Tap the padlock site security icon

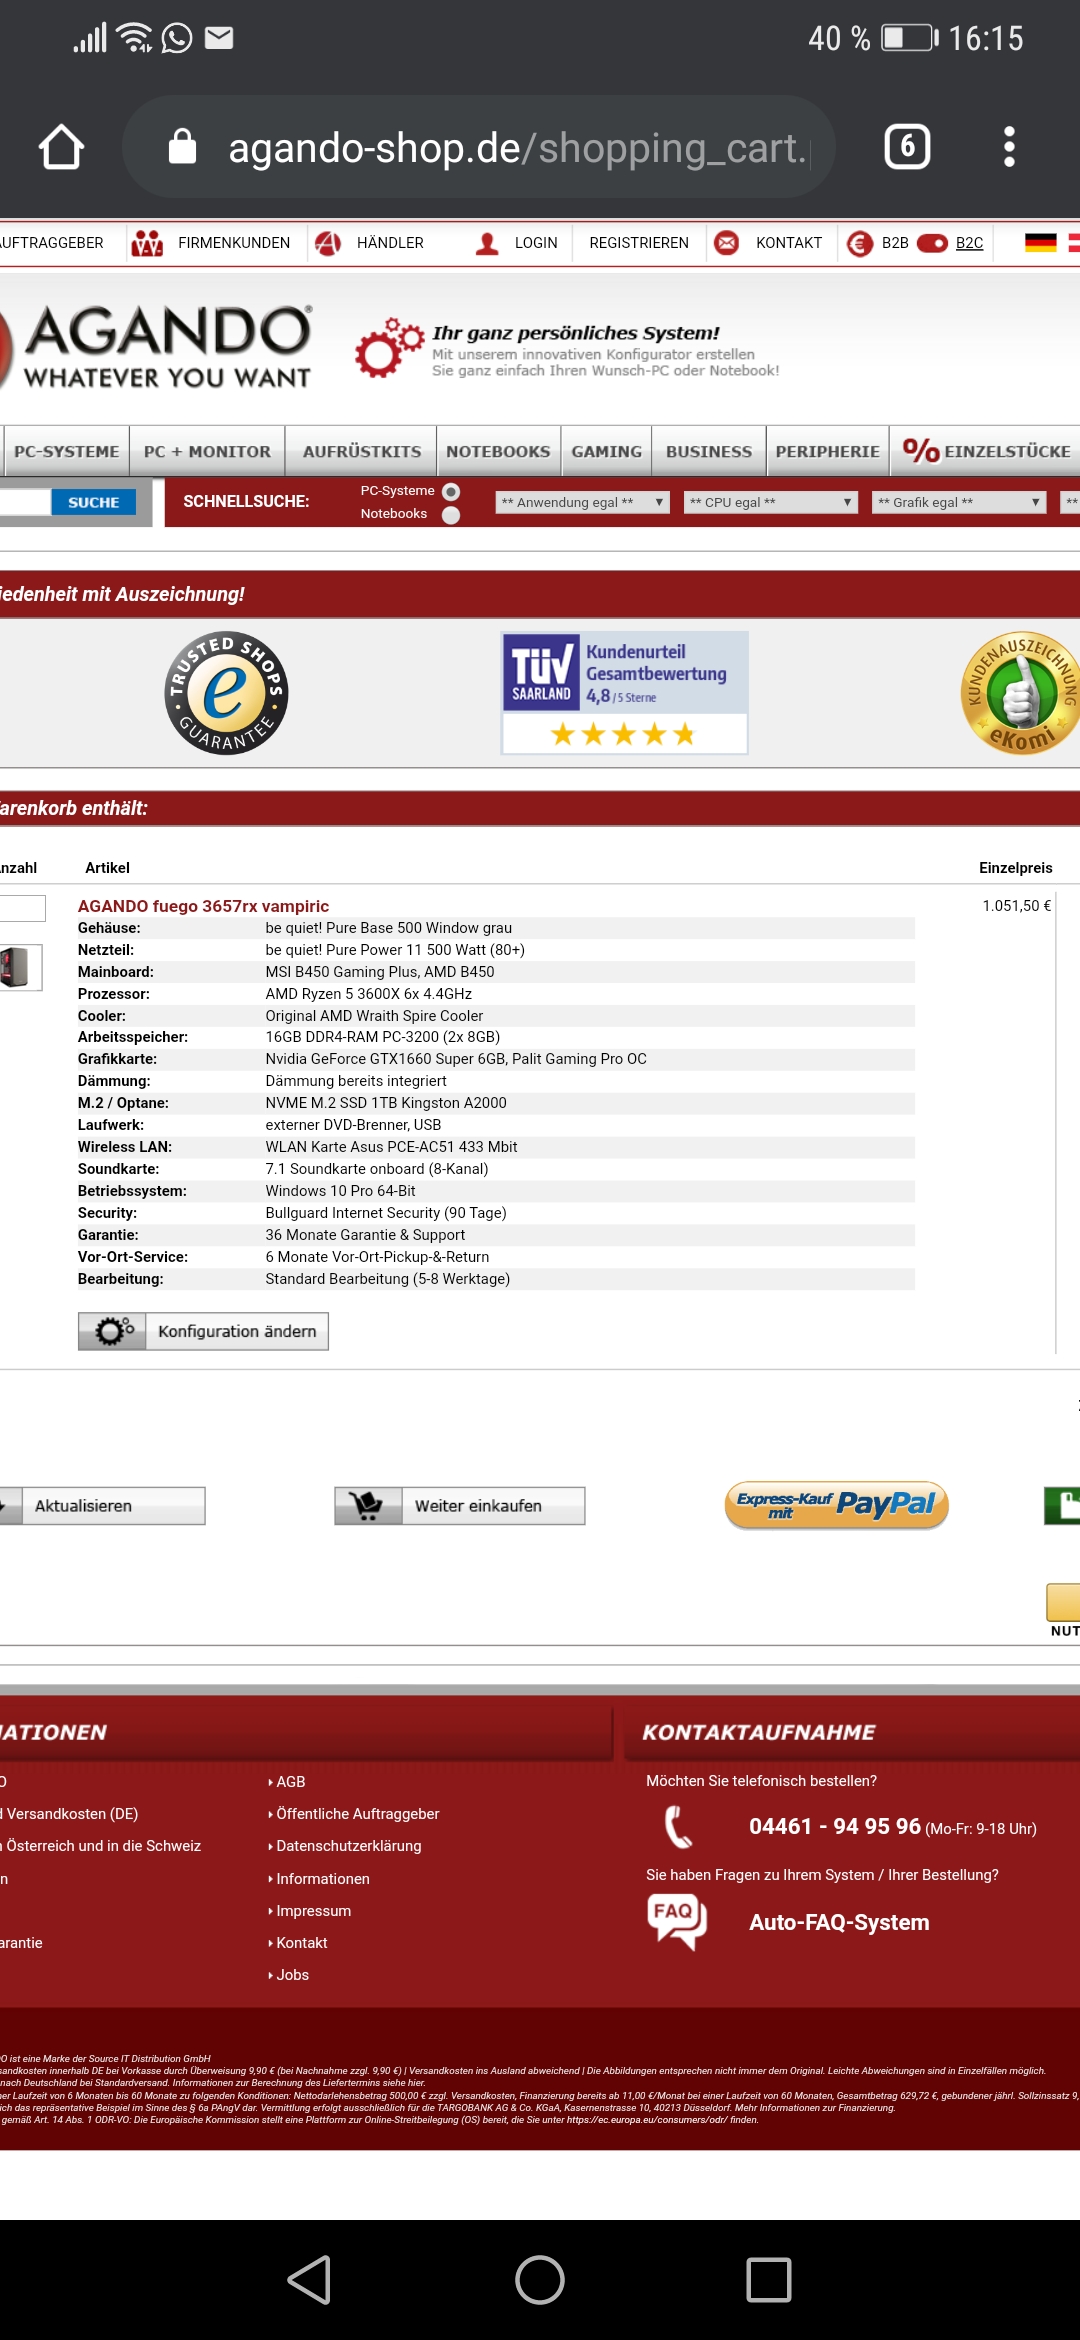pos(182,146)
